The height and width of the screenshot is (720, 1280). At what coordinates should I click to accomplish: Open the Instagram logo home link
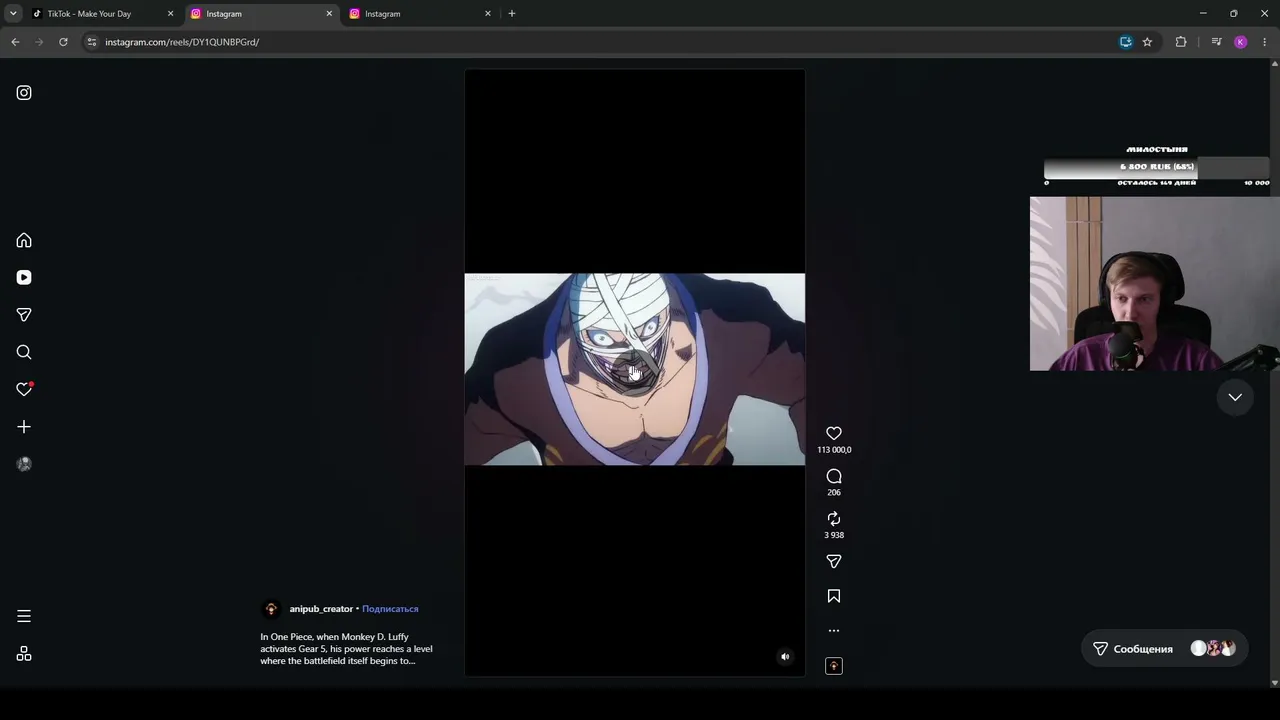click(x=24, y=93)
